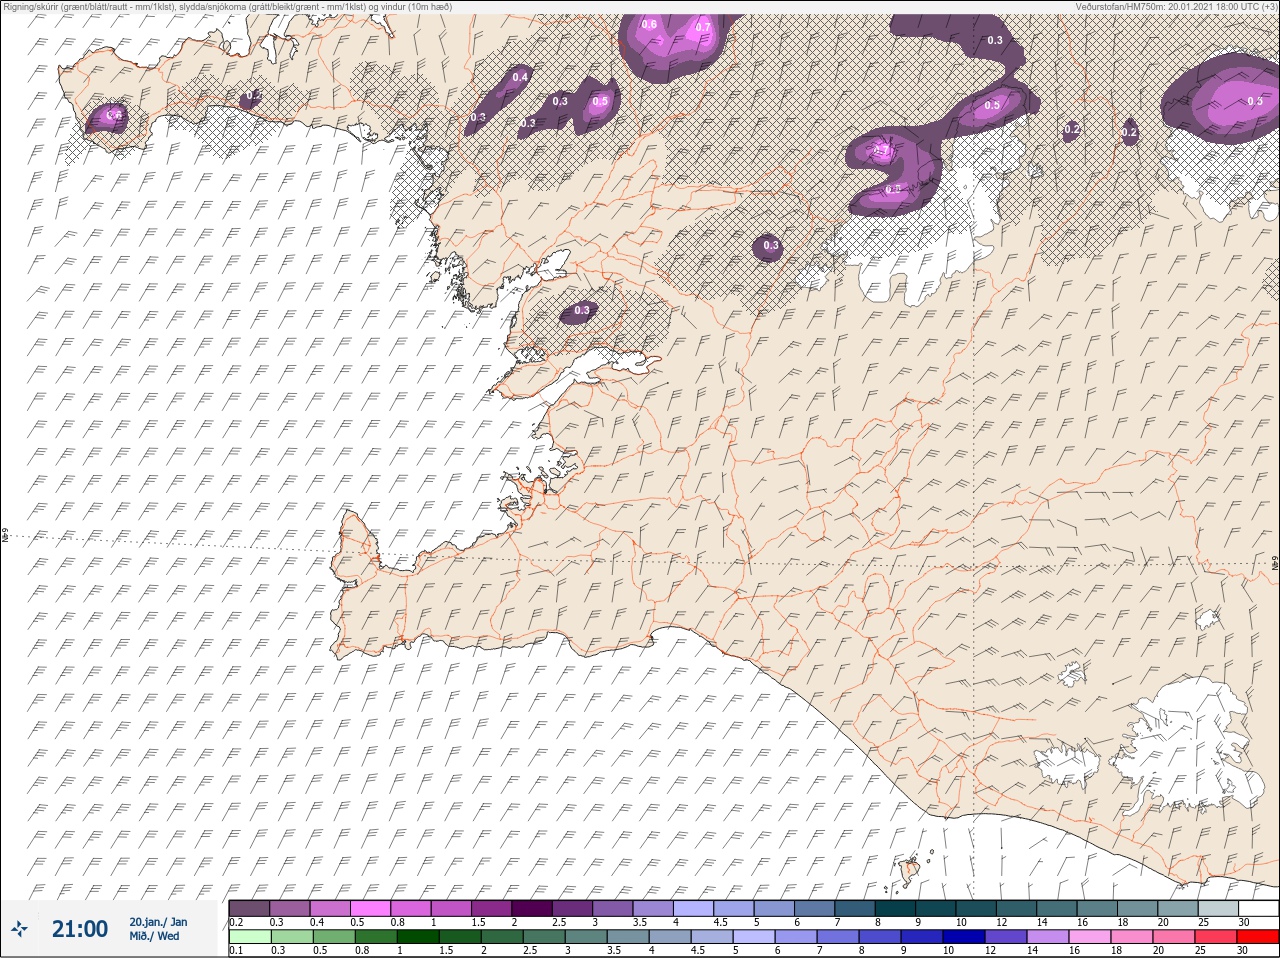Image resolution: width=1280 pixels, height=958 pixels.
Task: Select the dark purple upper legend swatch at 2
Action: pyautogui.click(x=533, y=908)
